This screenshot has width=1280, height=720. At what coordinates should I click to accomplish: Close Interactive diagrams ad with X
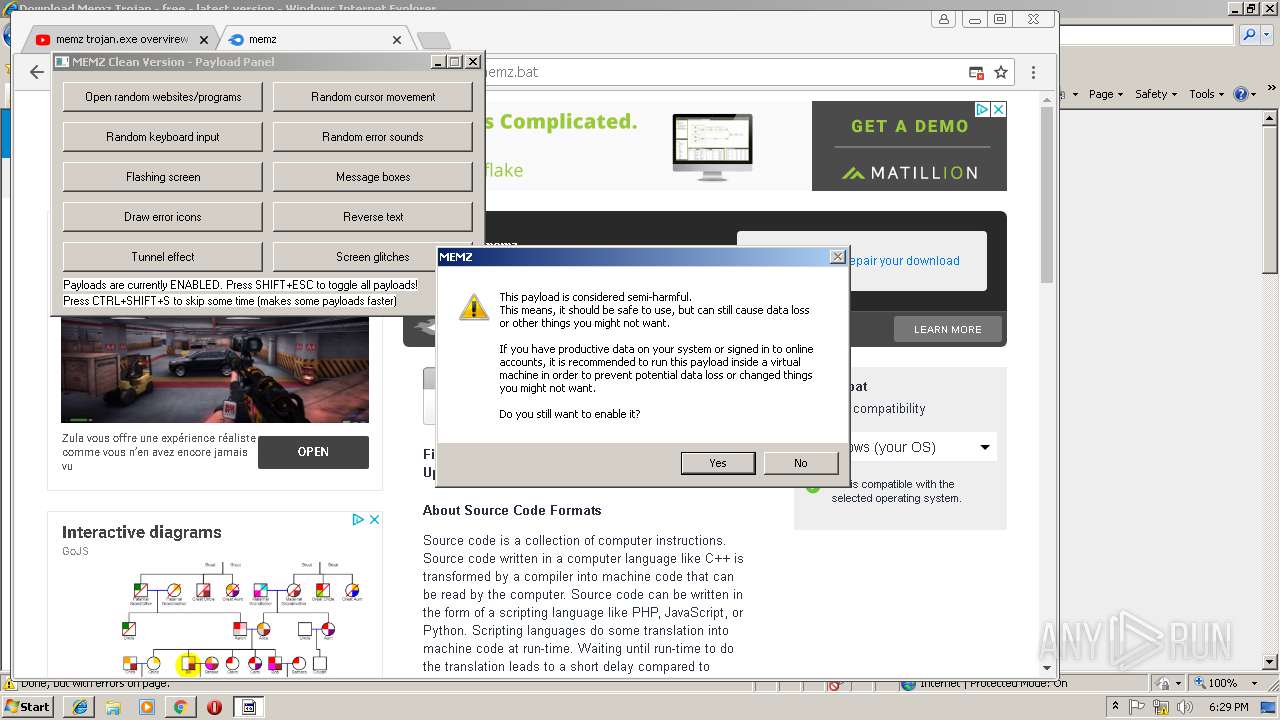tap(374, 519)
